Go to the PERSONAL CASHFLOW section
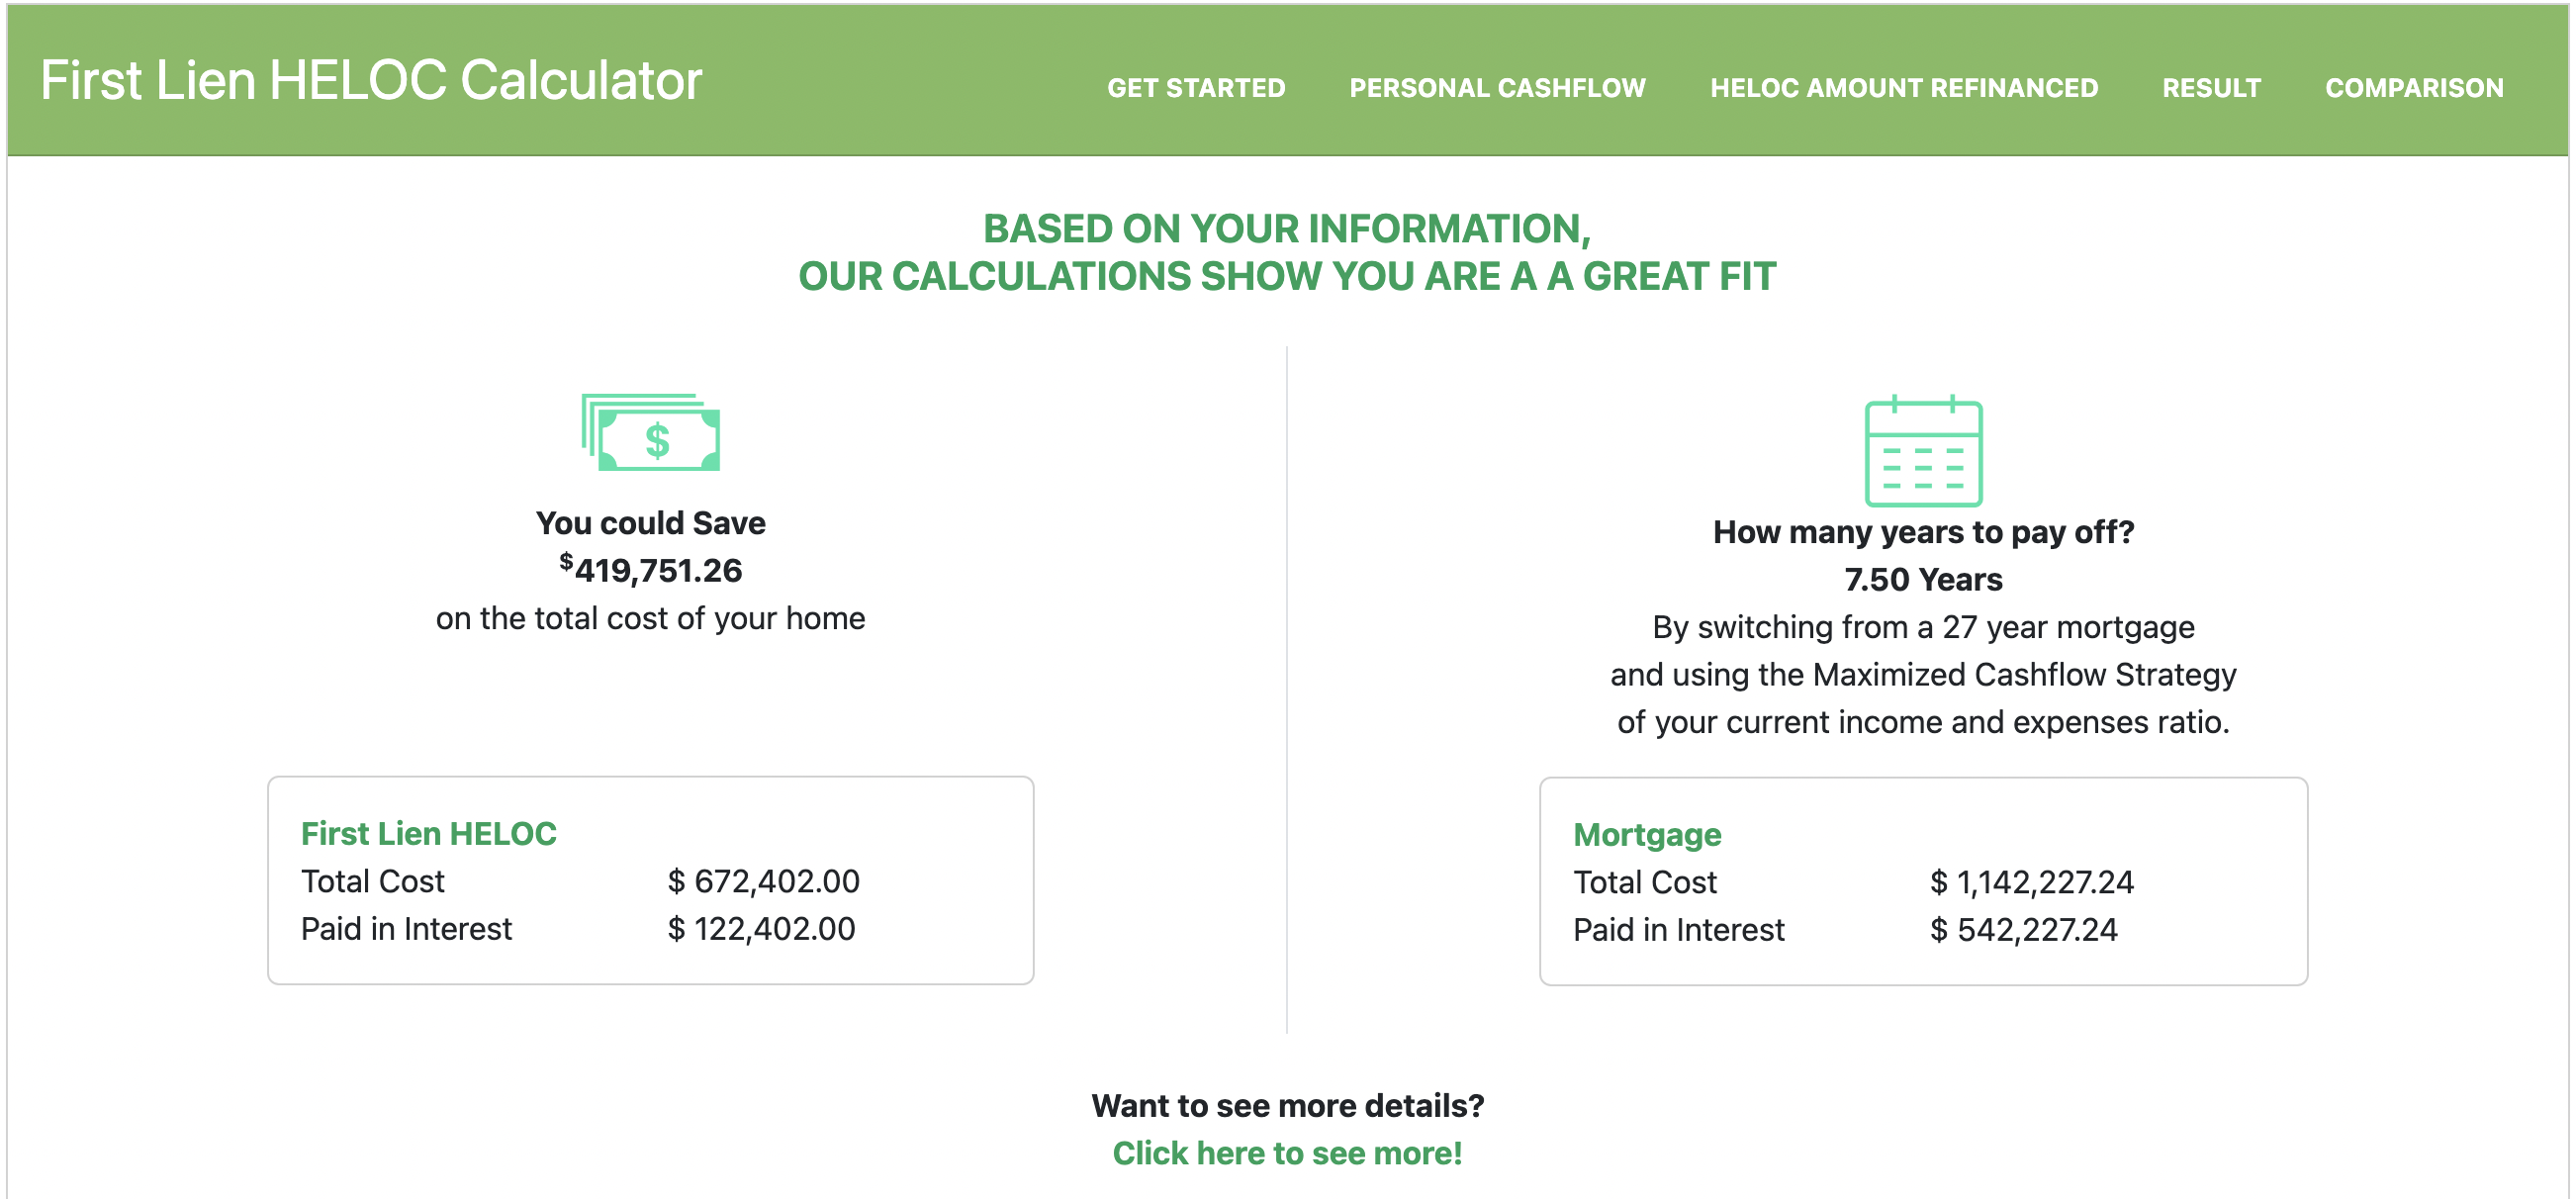The height and width of the screenshot is (1199, 2576). pyautogui.click(x=1497, y=88)
